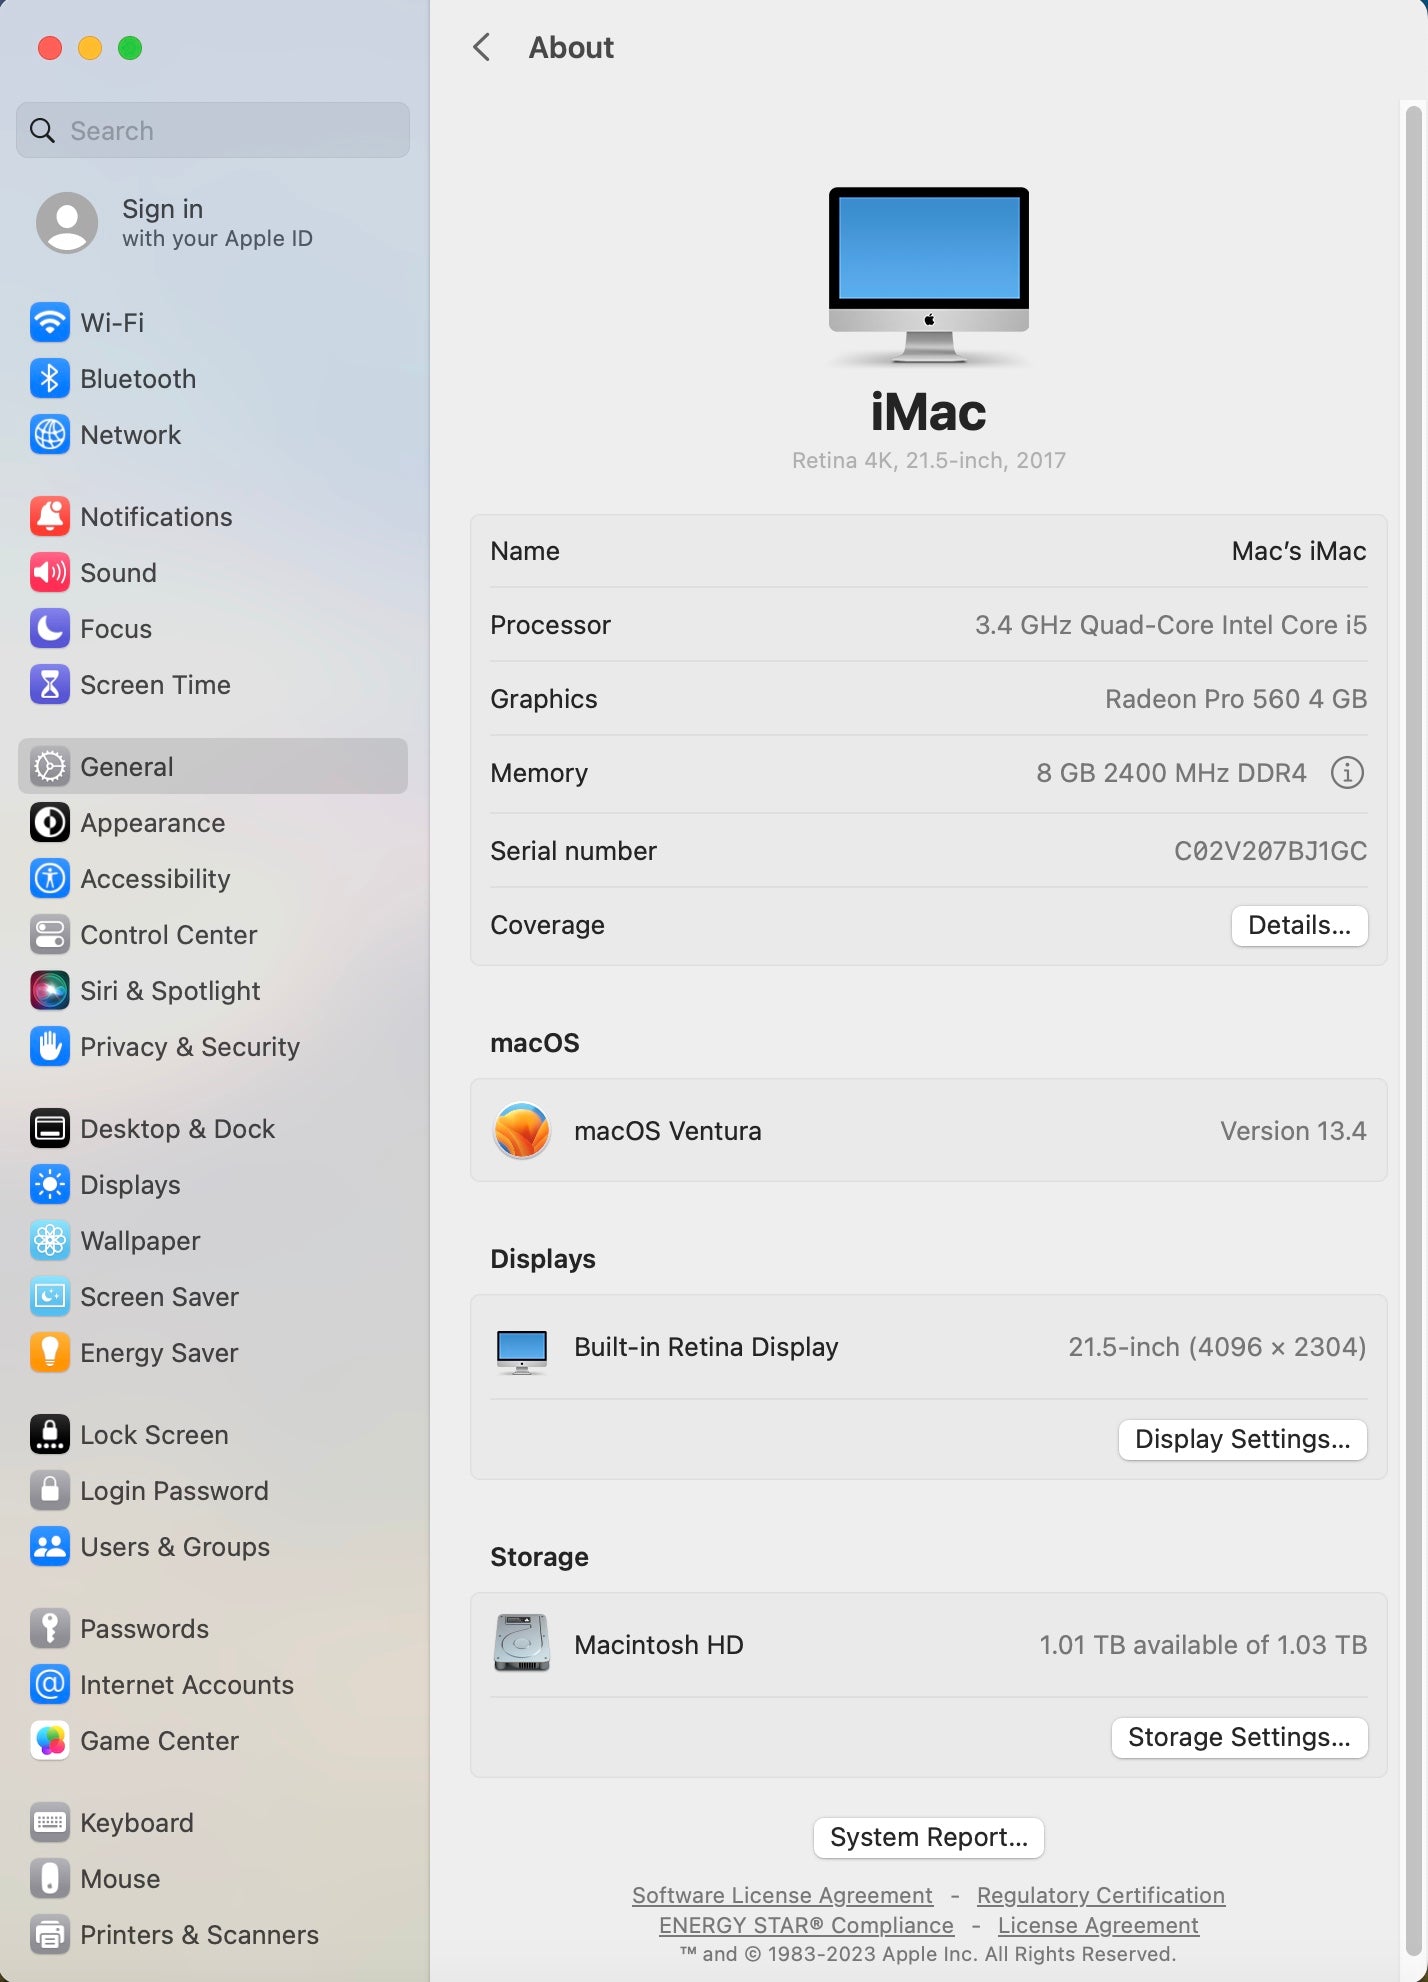Open Login Password lock icon
Screen dimensions: 1428x1982
click(50, 1490)
